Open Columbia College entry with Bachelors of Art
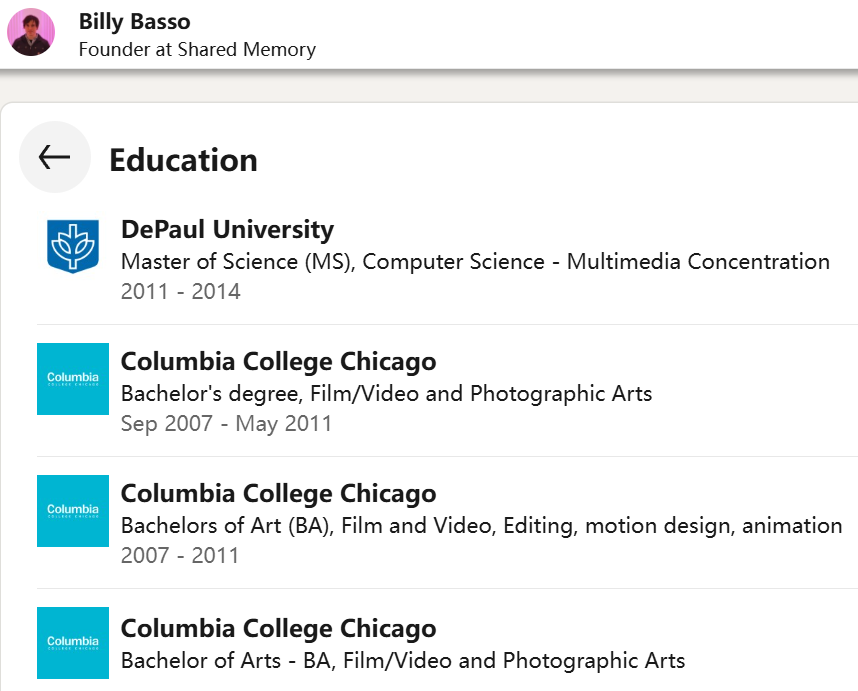 278,493
